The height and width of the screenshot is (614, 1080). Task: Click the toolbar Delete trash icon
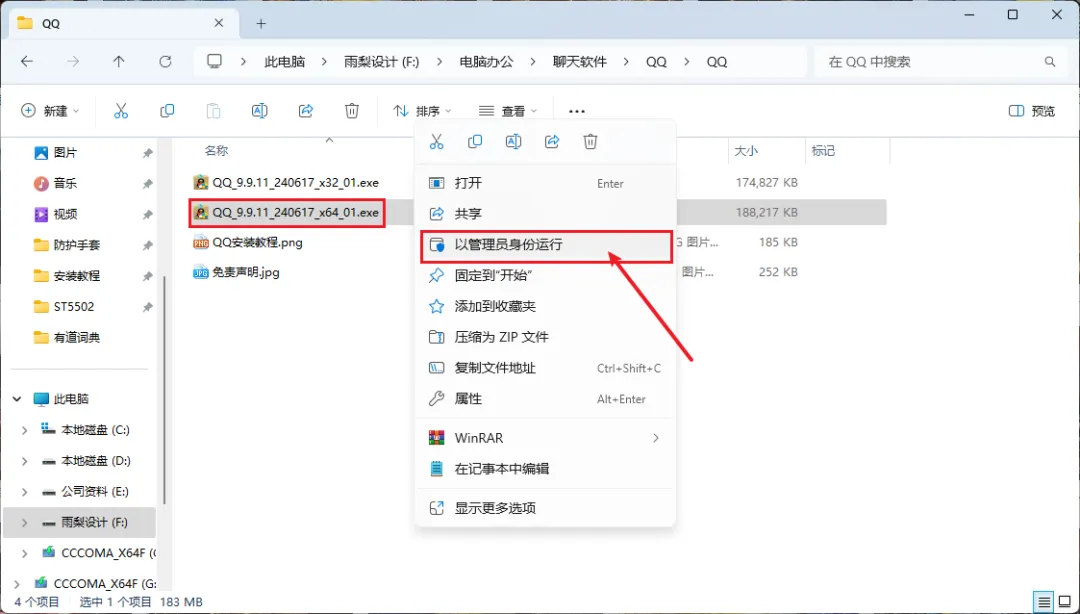pyautogui.click(x=352, y=111)
